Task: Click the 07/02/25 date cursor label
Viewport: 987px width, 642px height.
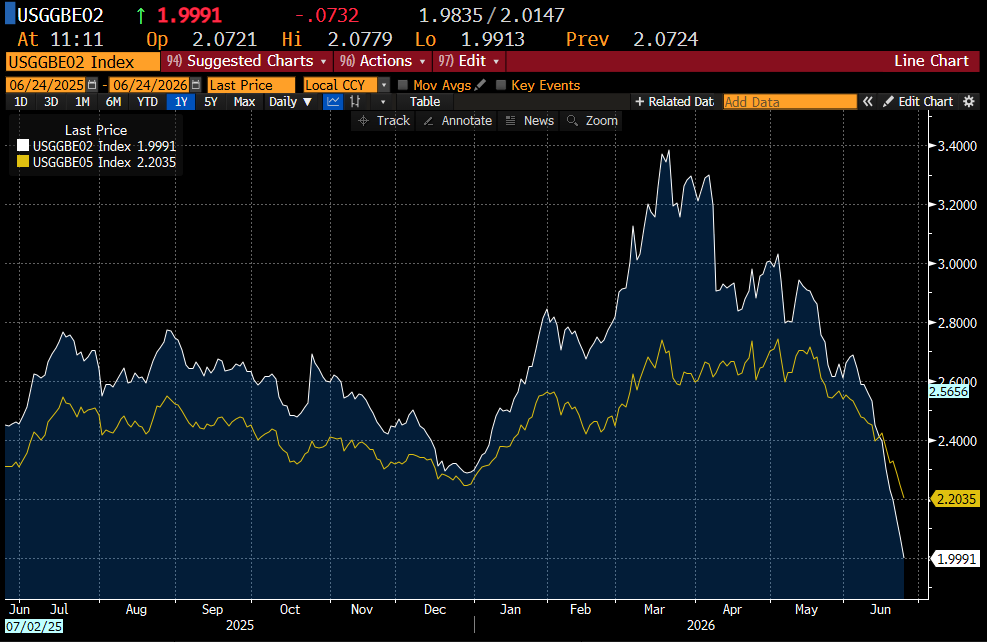Action: [x=34, y=626]
